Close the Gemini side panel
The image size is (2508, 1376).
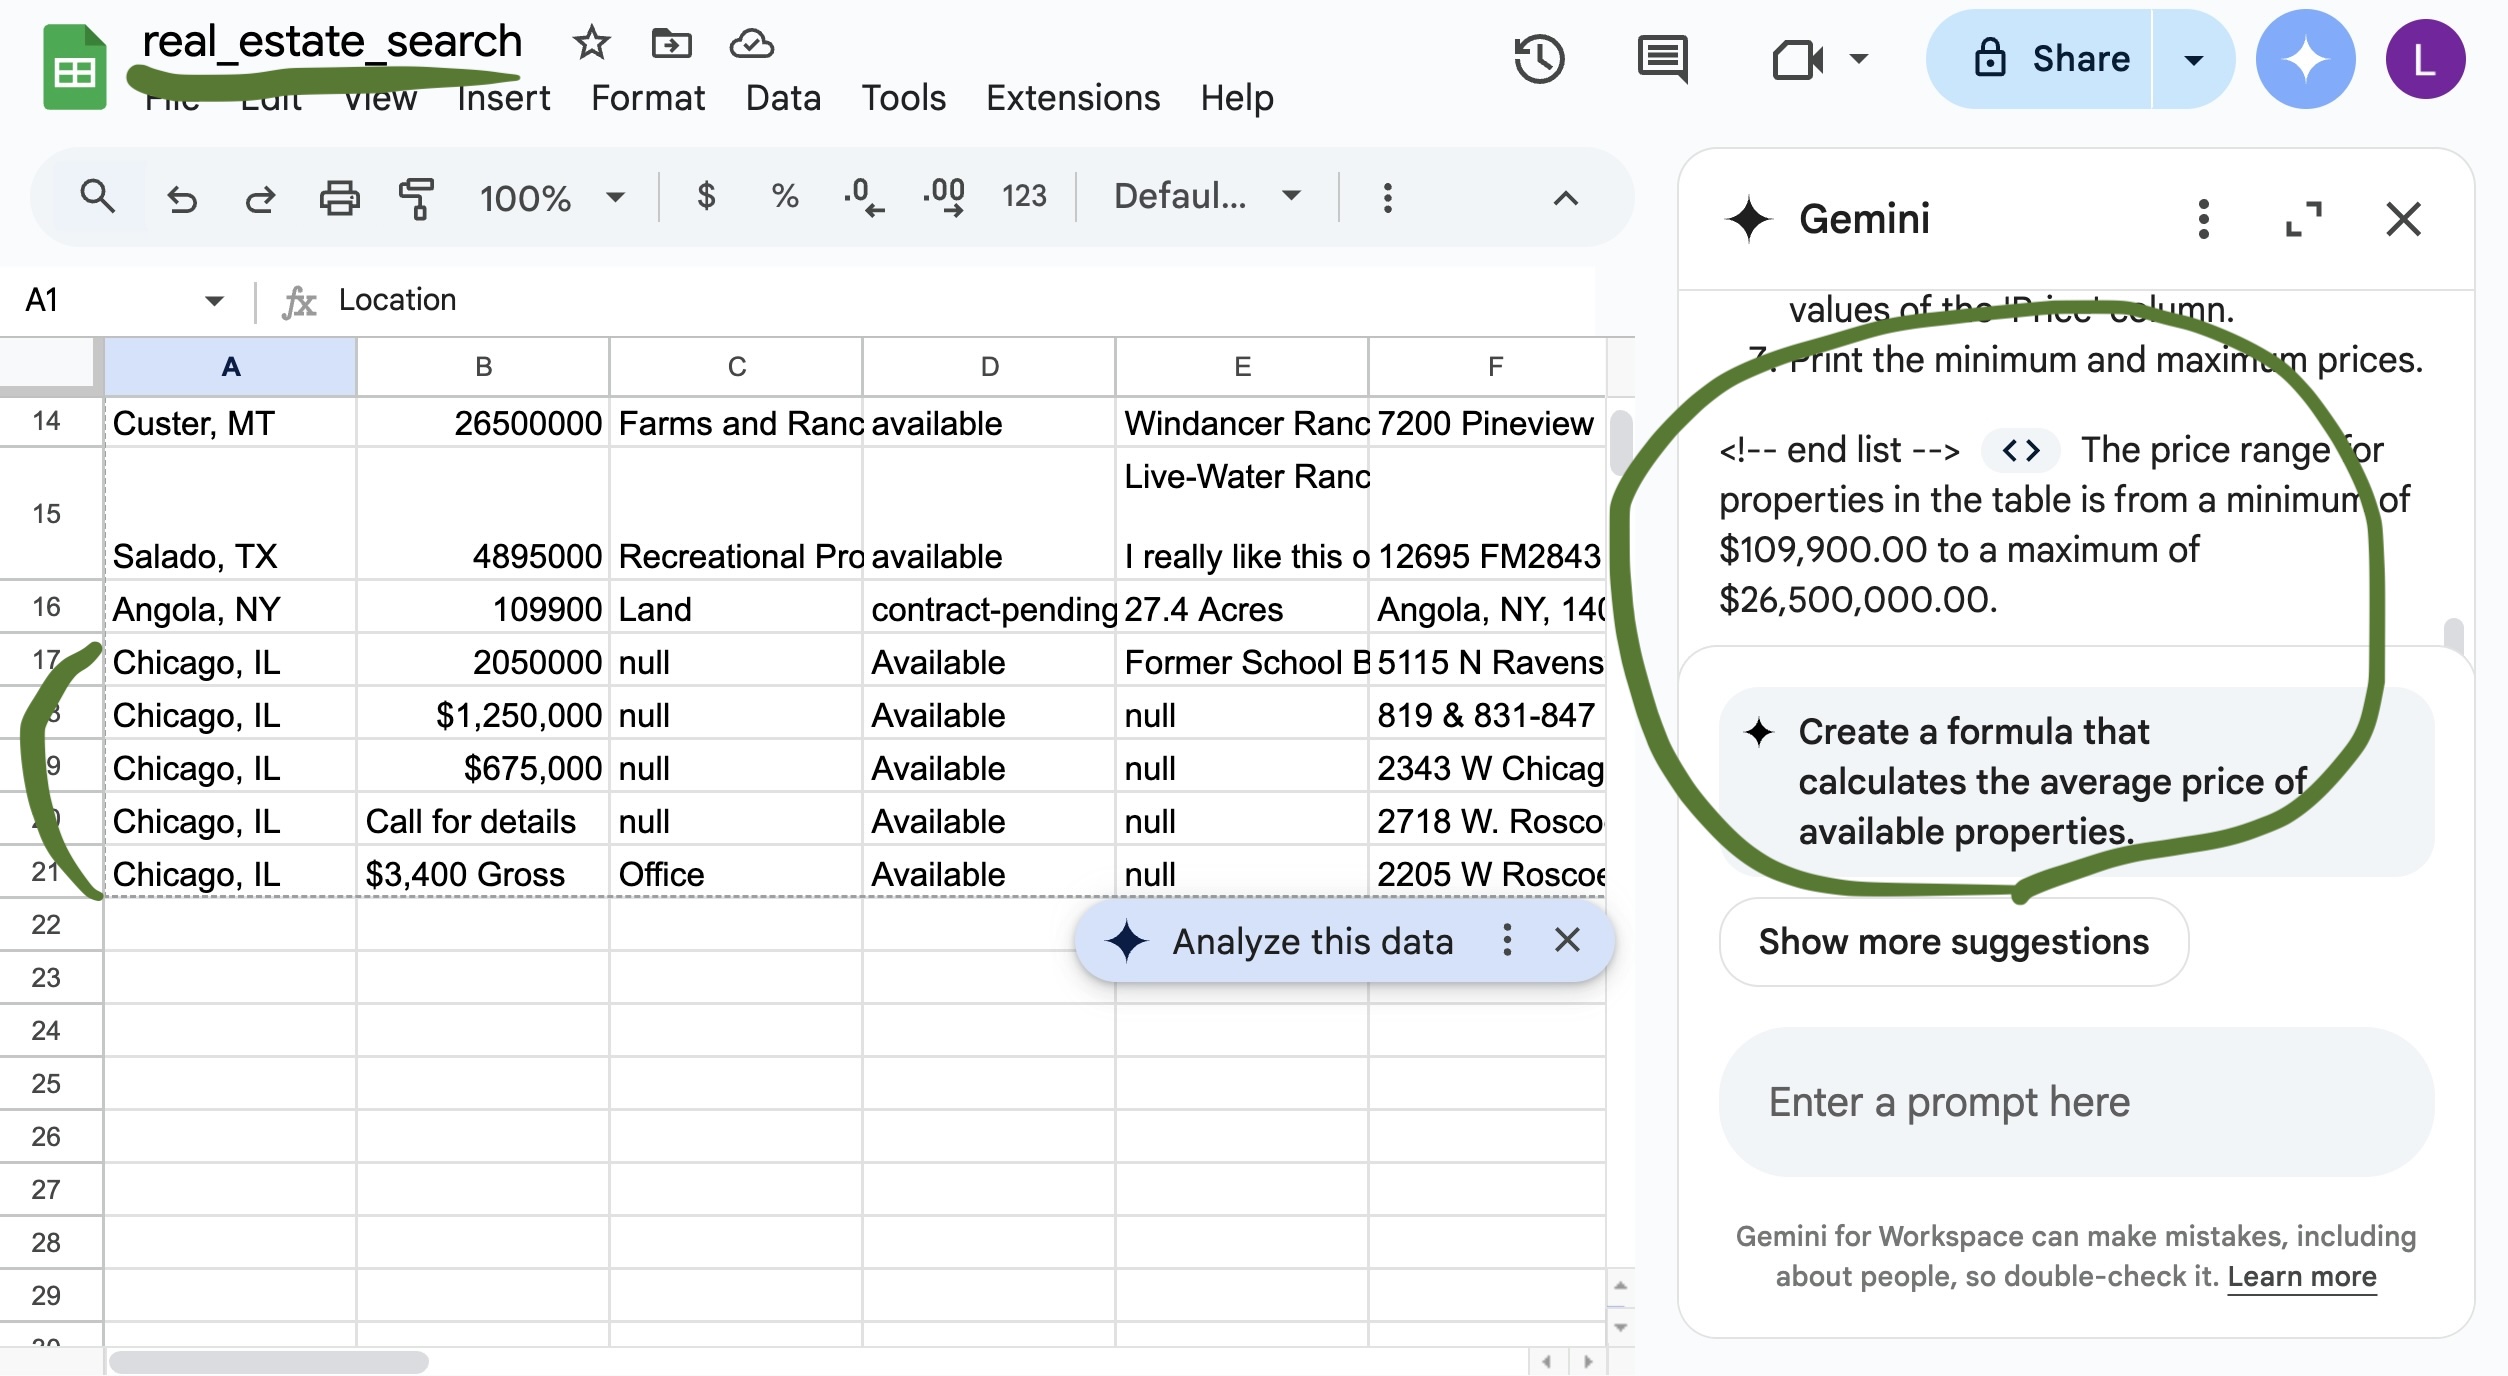[2403, 219]
